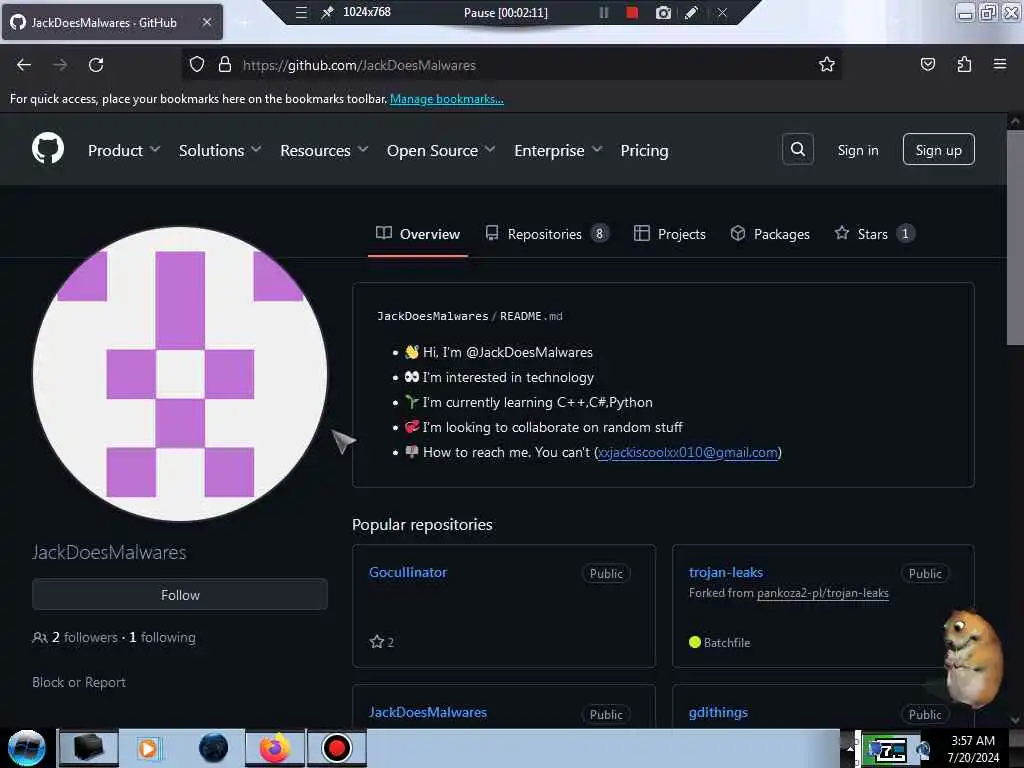The image size is (1024, 768).
Task: View the 1 following list
Action: click(162, 637)
